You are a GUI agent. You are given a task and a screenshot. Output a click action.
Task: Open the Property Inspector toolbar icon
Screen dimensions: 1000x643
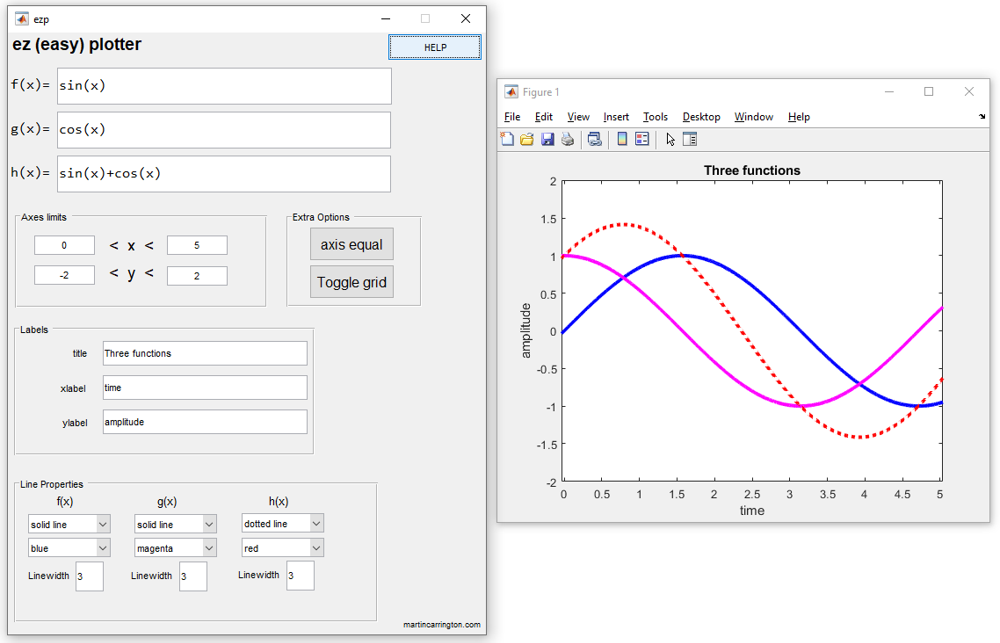click(690, 140)
